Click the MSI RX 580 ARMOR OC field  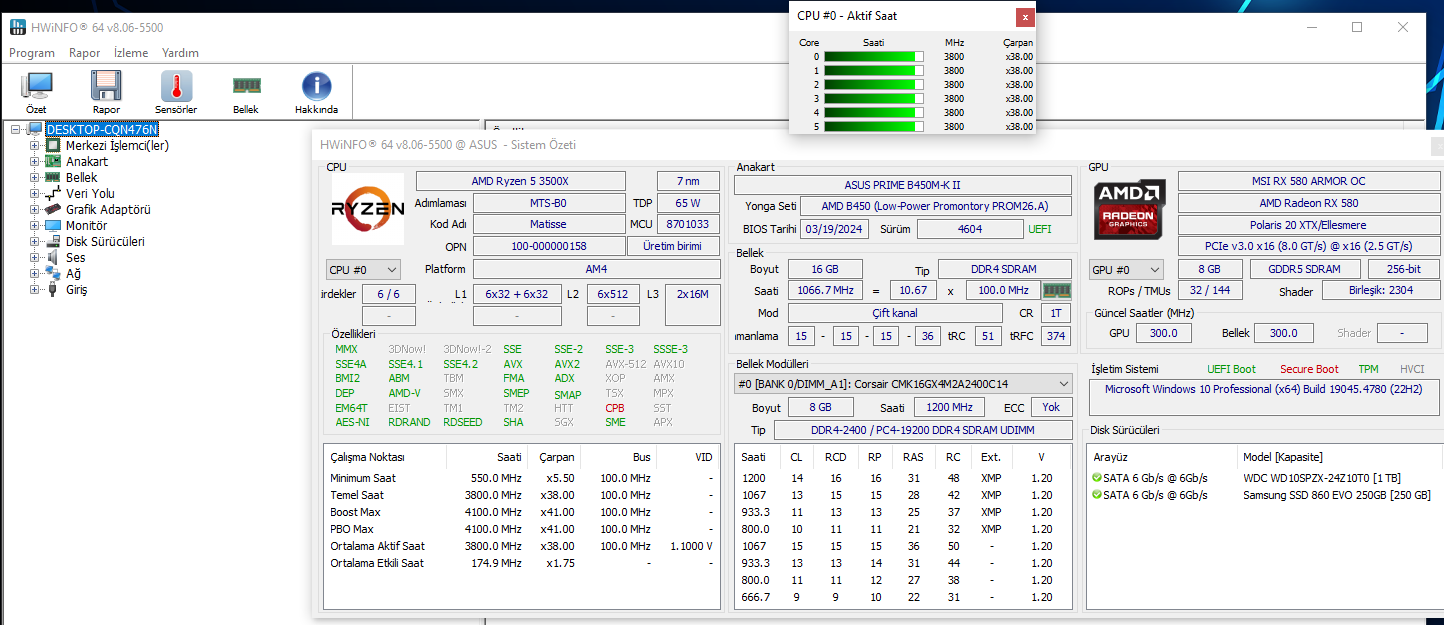point(1308,181)
